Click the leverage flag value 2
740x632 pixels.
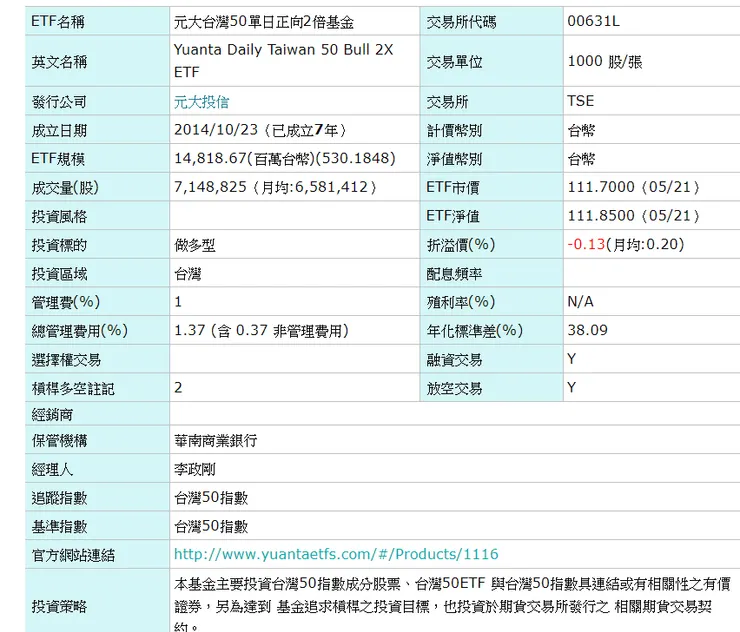pyautogui.click(x=178, y=388)
